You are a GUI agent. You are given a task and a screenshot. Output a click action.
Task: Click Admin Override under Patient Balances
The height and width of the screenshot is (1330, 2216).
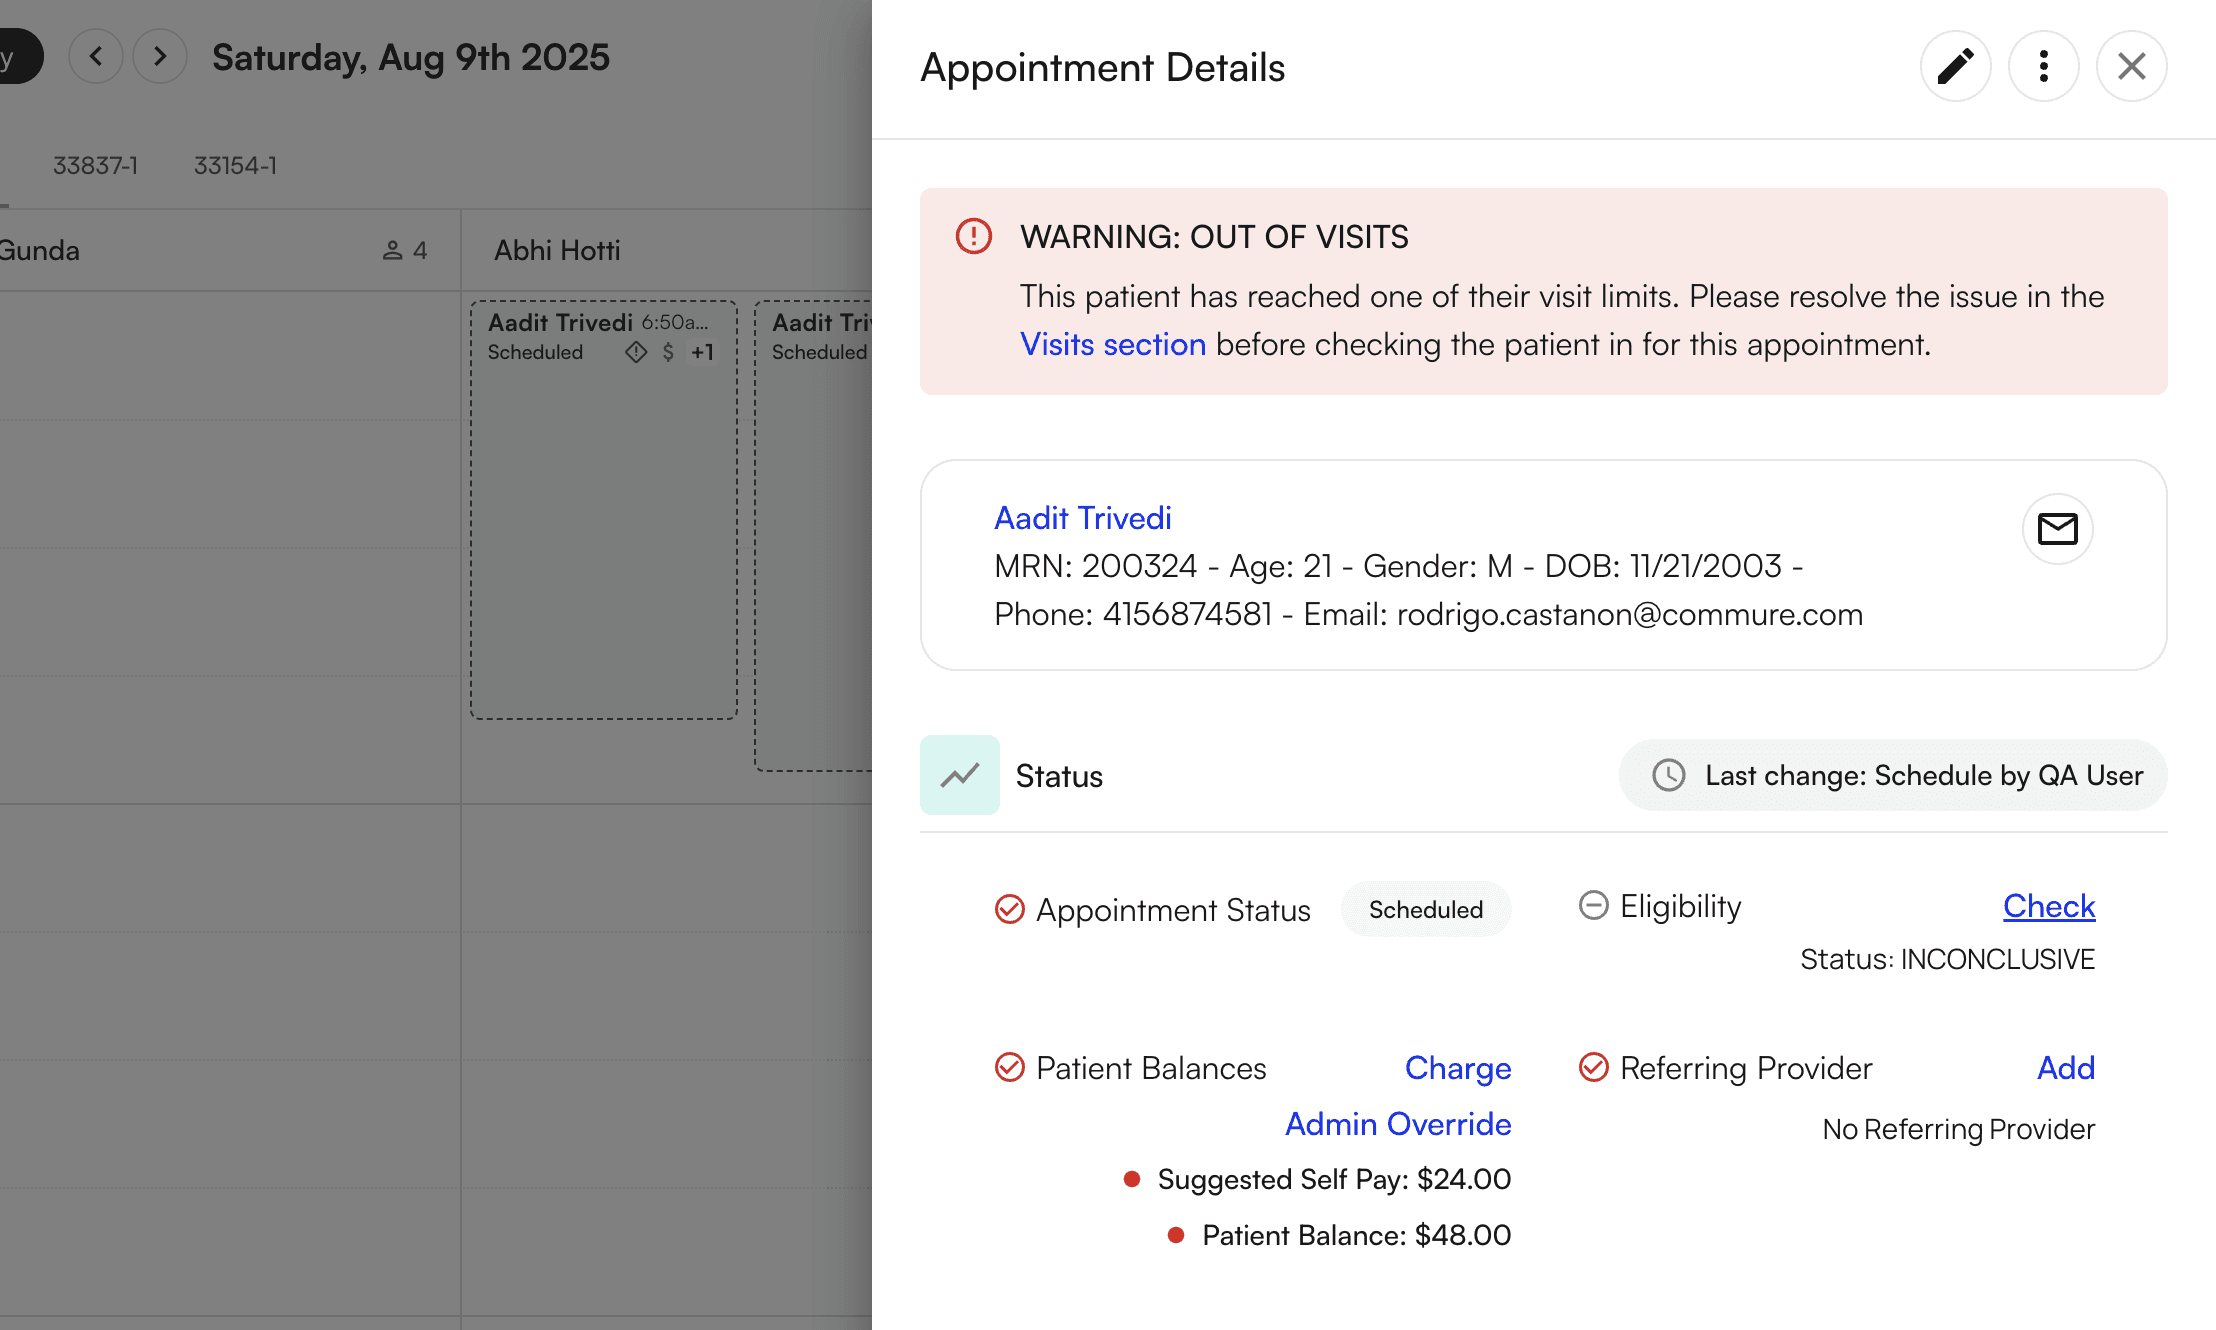1397,1123
